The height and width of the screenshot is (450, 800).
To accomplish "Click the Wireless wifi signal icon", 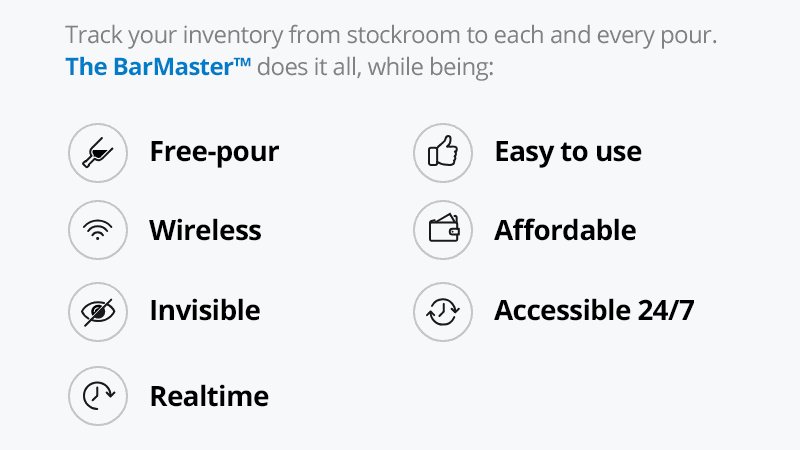I will click(x=98, y=230).
